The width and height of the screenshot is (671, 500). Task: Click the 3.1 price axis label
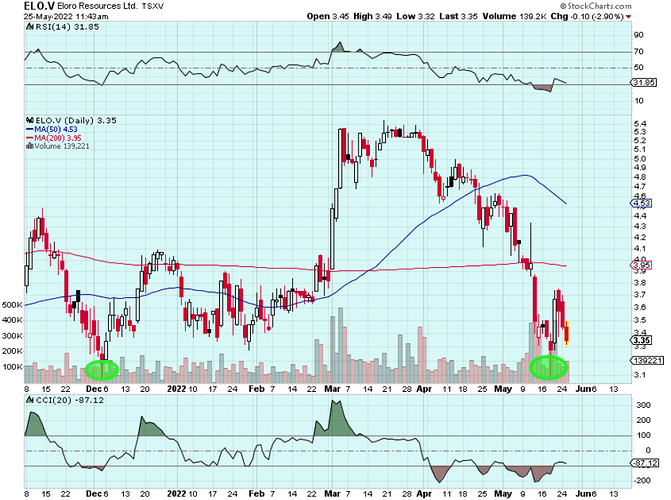641,375
